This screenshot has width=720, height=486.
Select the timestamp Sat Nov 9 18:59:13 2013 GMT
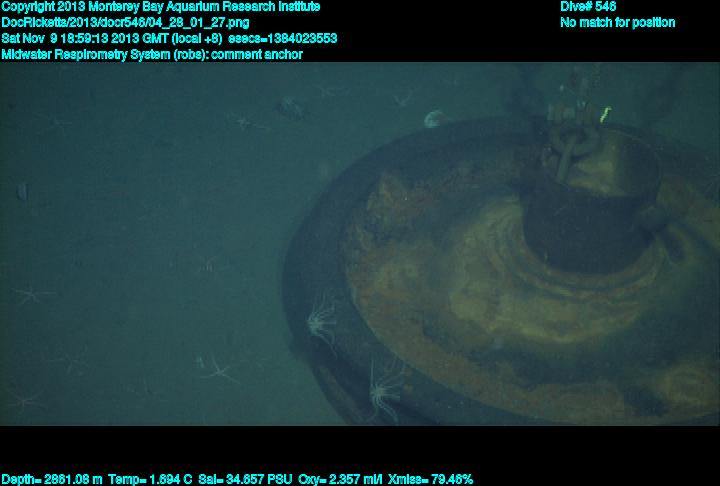pos(86,38)
